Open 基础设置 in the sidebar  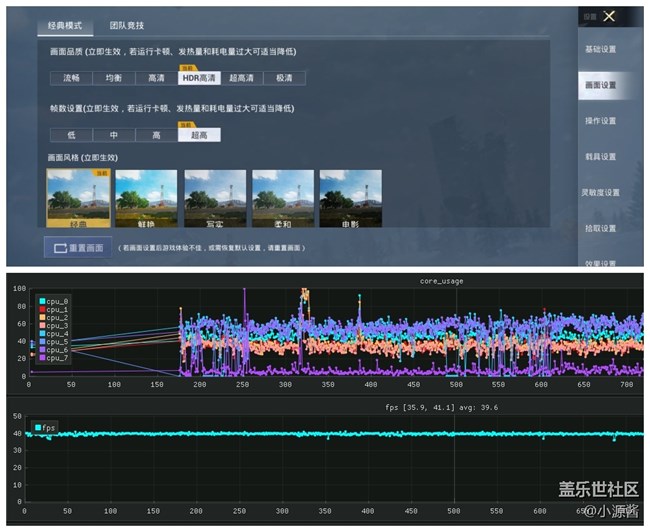pyautogui.click(x=599, y=49)
